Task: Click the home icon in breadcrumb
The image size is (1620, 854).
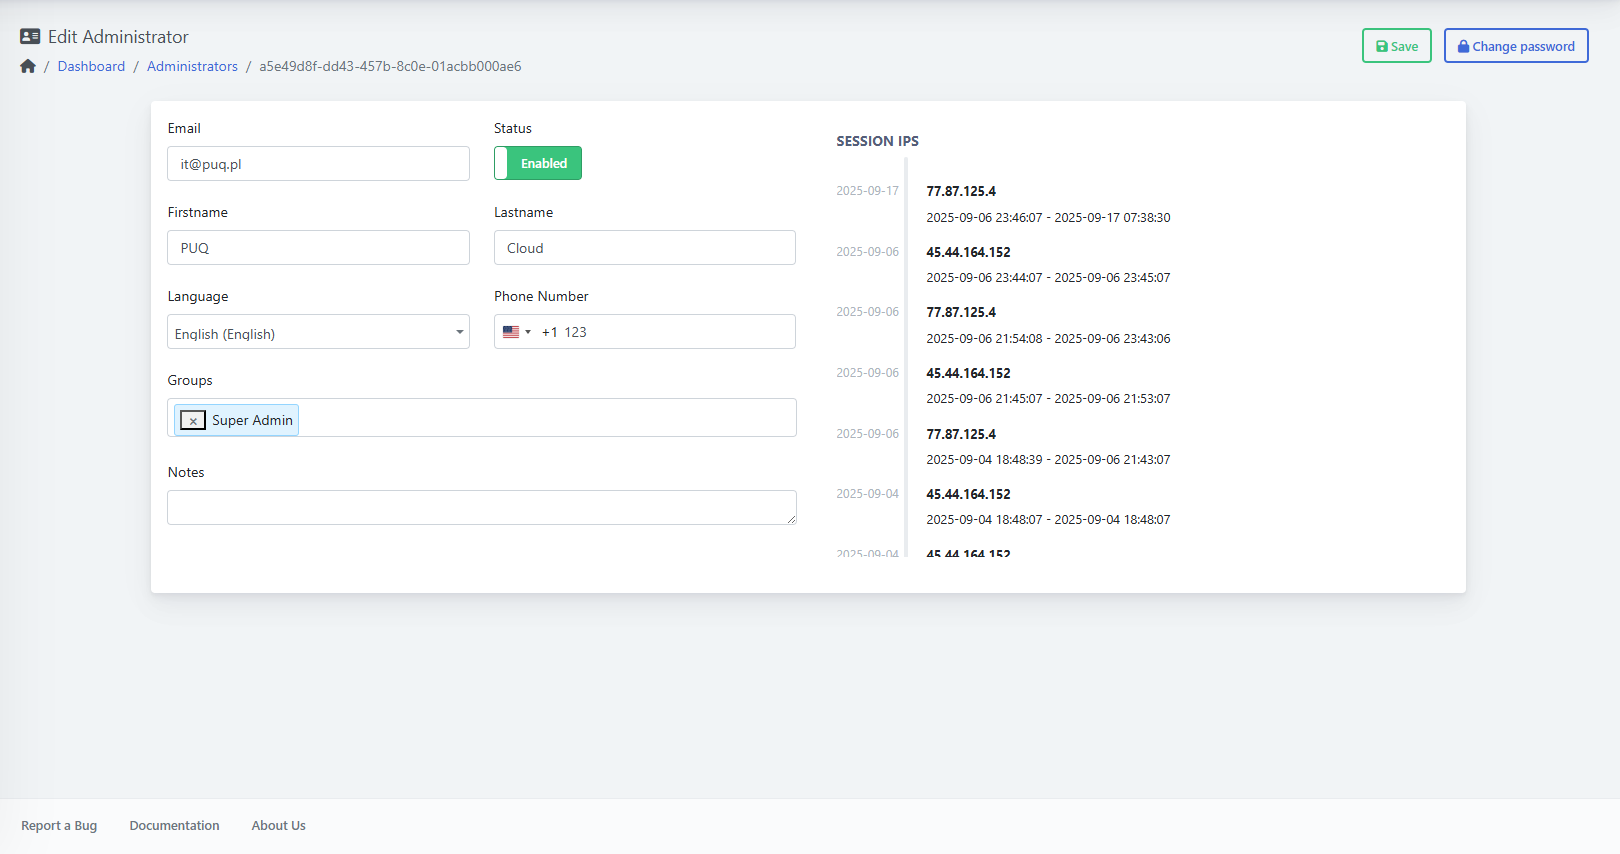Action: click(28, 66)
